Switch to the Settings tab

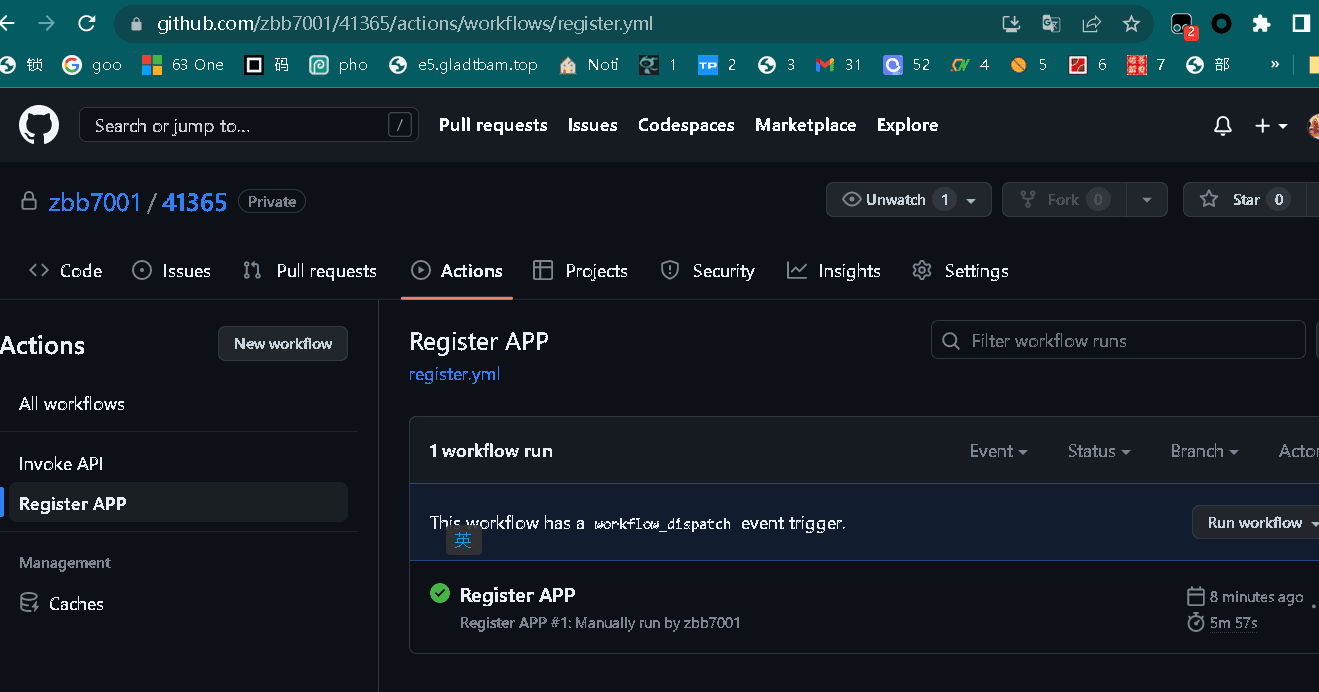(960, 271)
